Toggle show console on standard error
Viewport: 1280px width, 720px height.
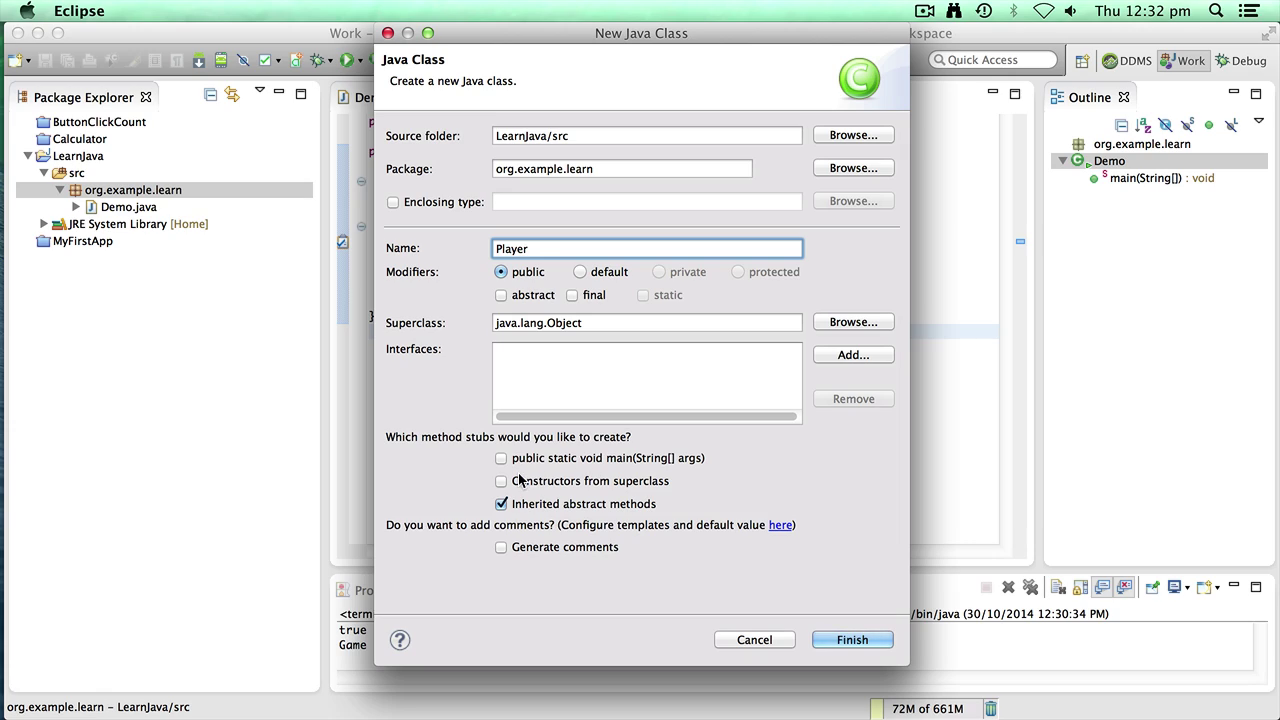click(x=1124, y=587)
